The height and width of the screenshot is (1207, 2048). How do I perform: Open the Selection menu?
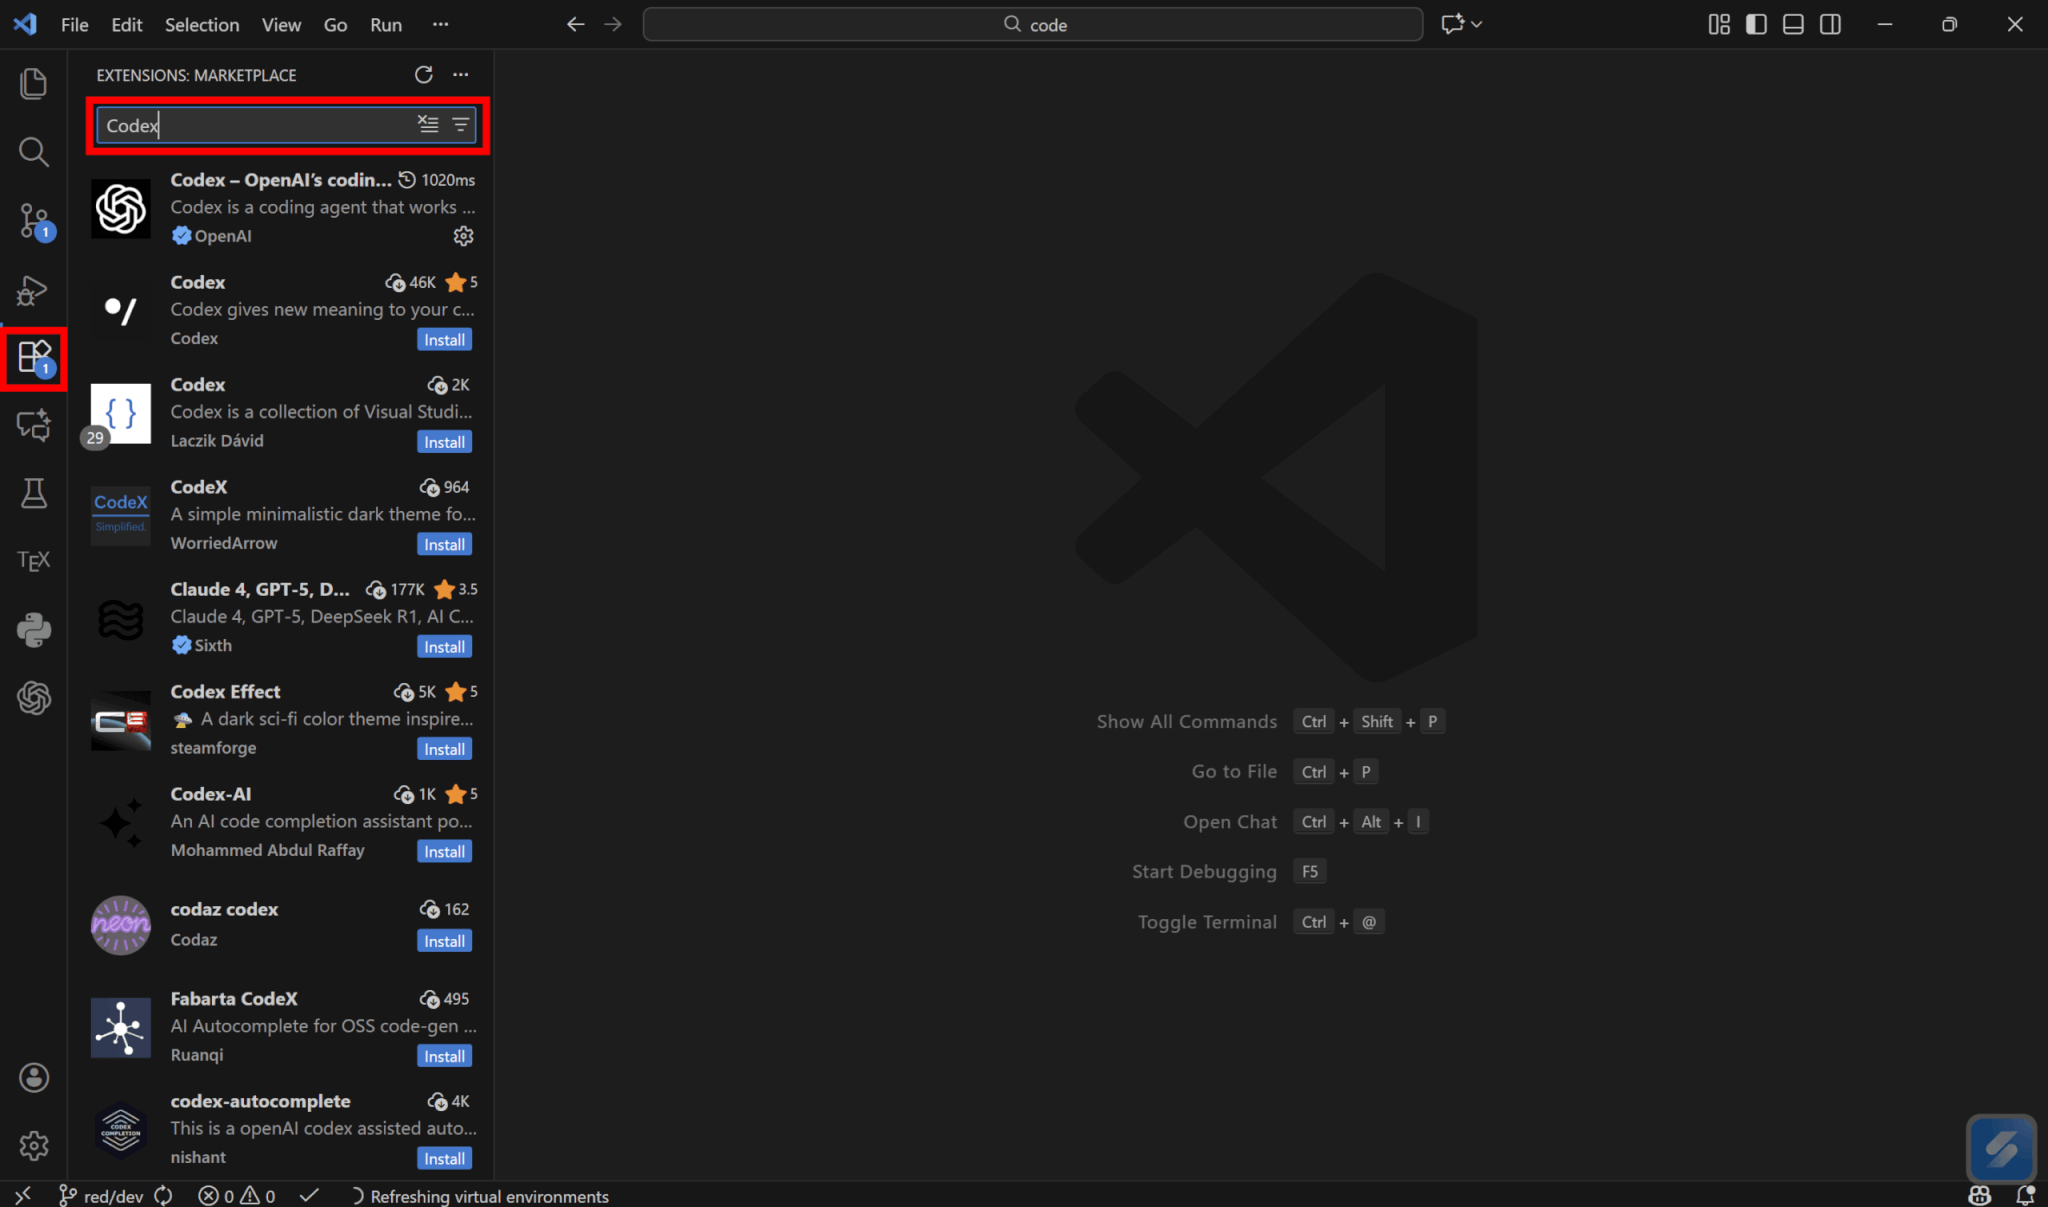[201, 25]
